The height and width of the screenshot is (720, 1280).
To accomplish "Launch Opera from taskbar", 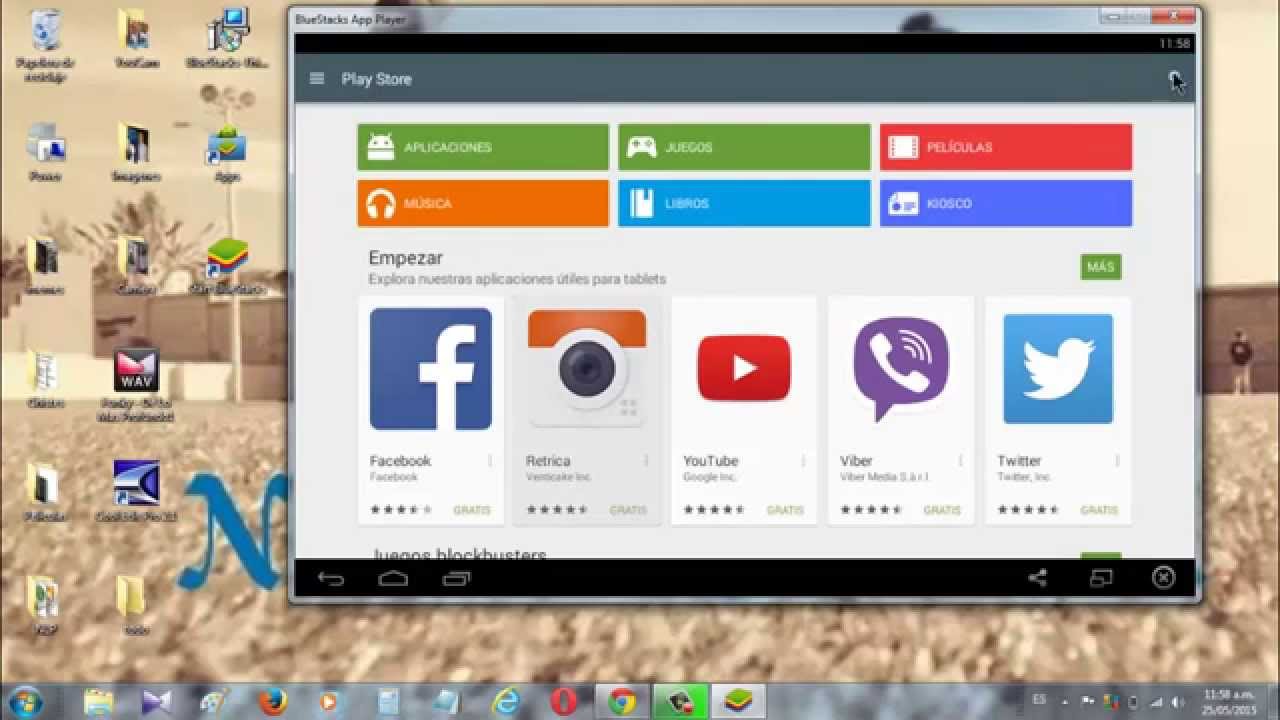I will click(x=564, y=702).
